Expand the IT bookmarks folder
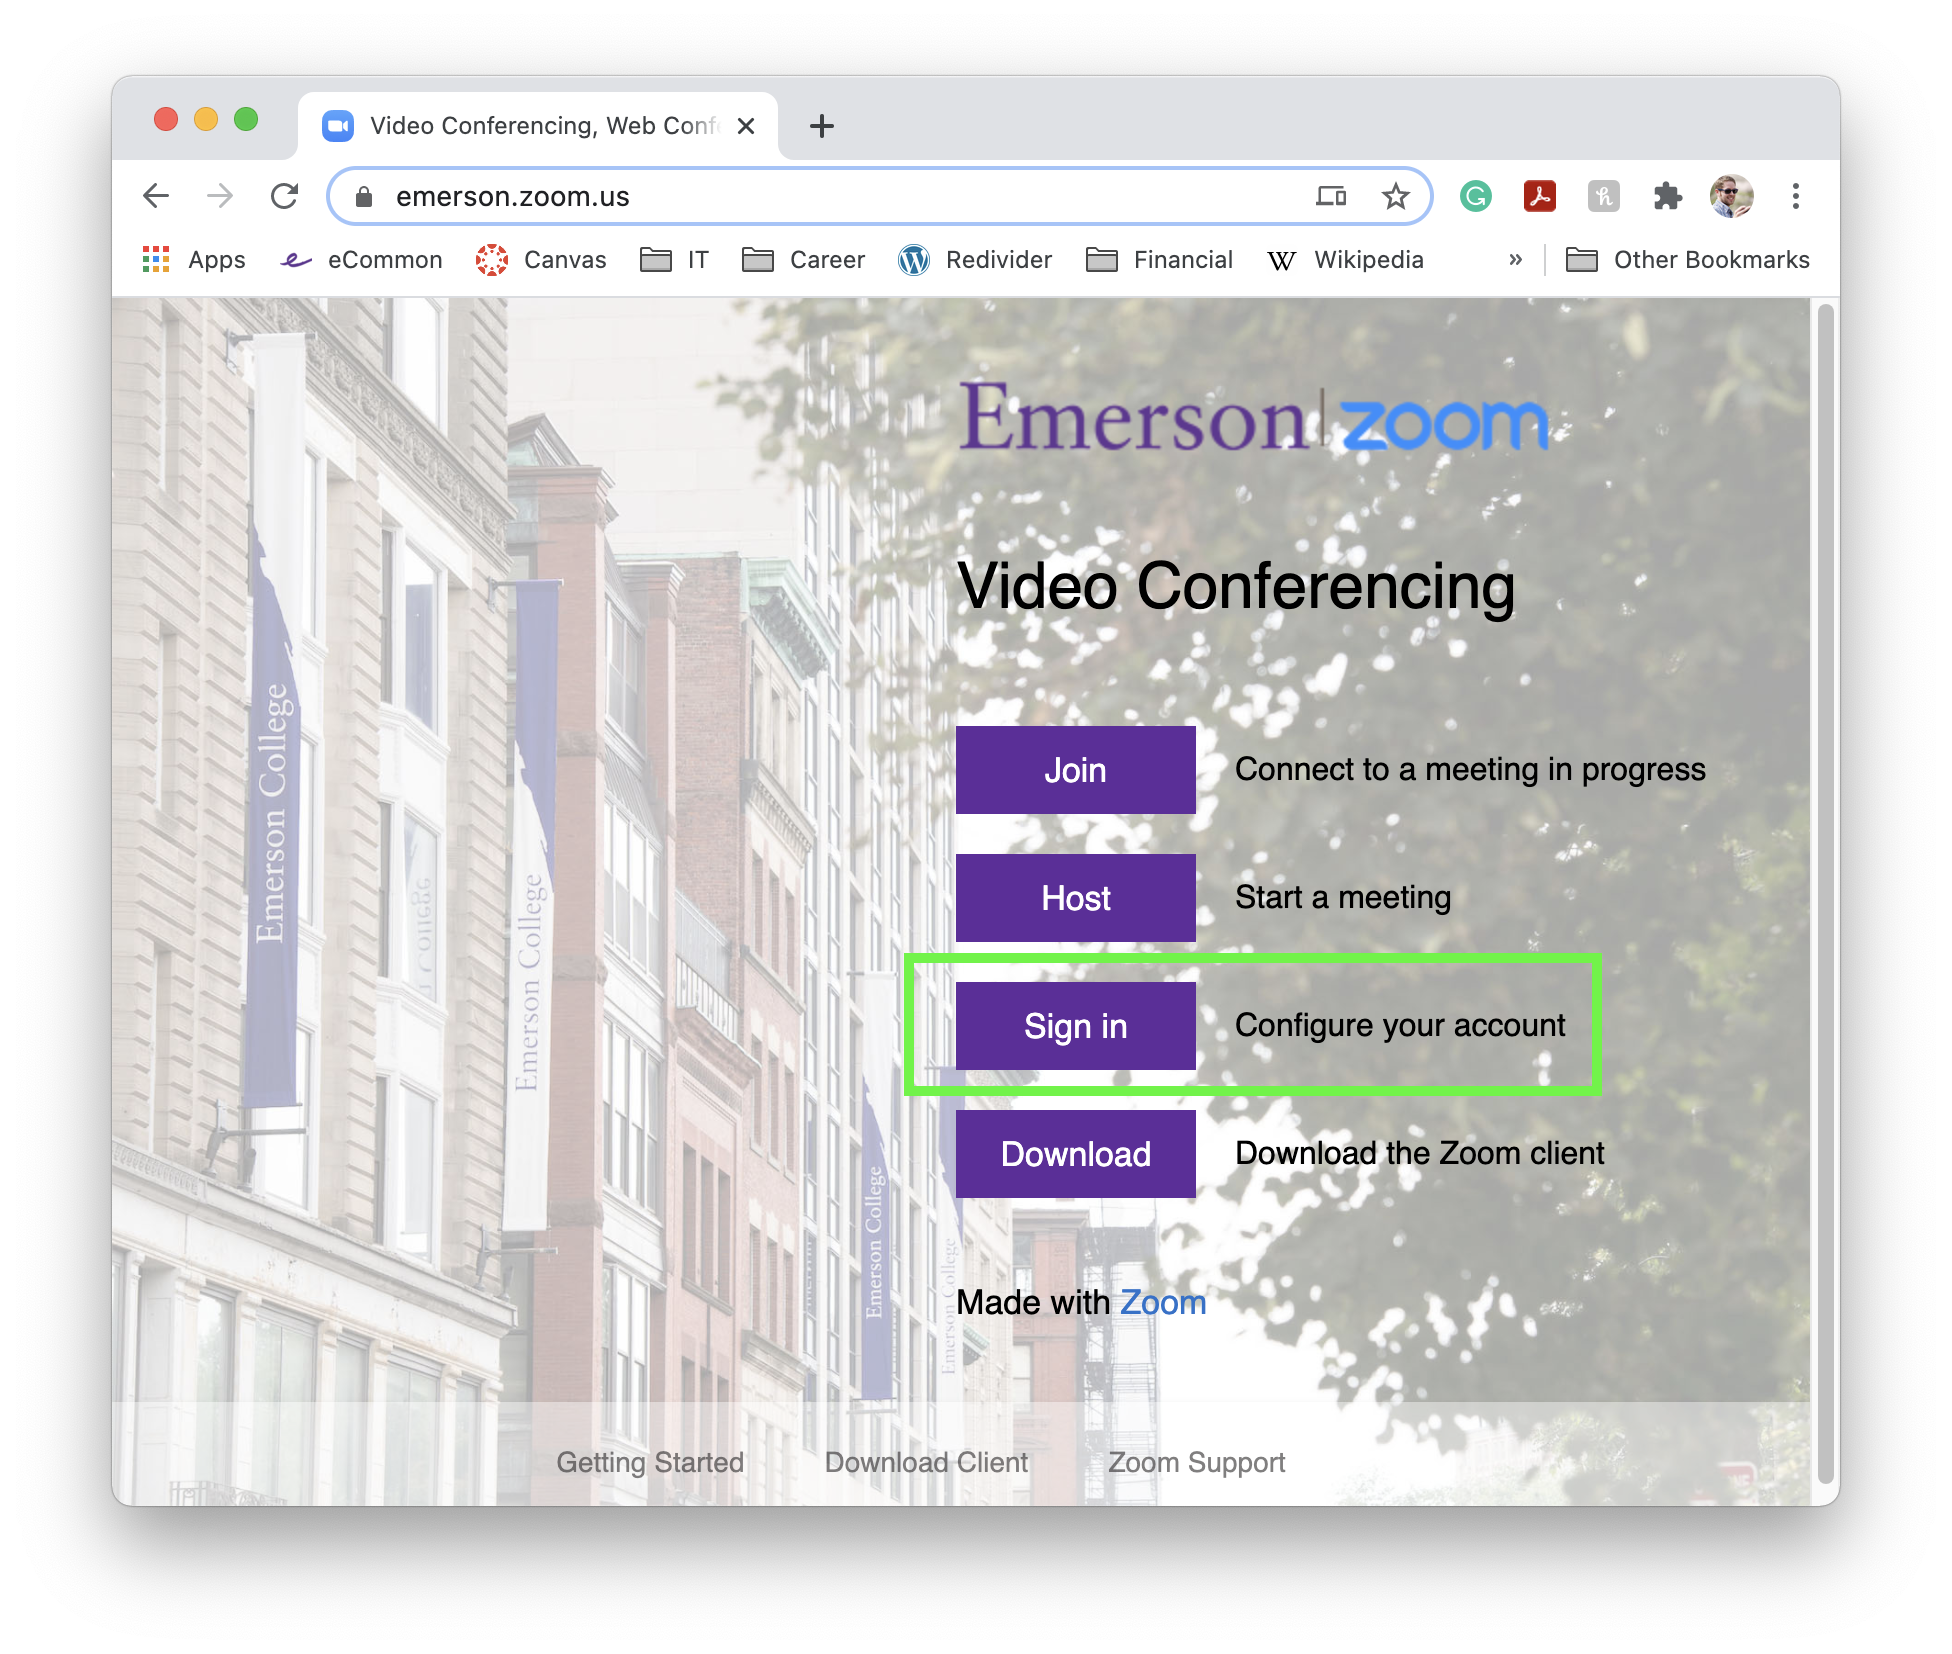Viewport: 1952px width, 1654px height. pos(674,260)
